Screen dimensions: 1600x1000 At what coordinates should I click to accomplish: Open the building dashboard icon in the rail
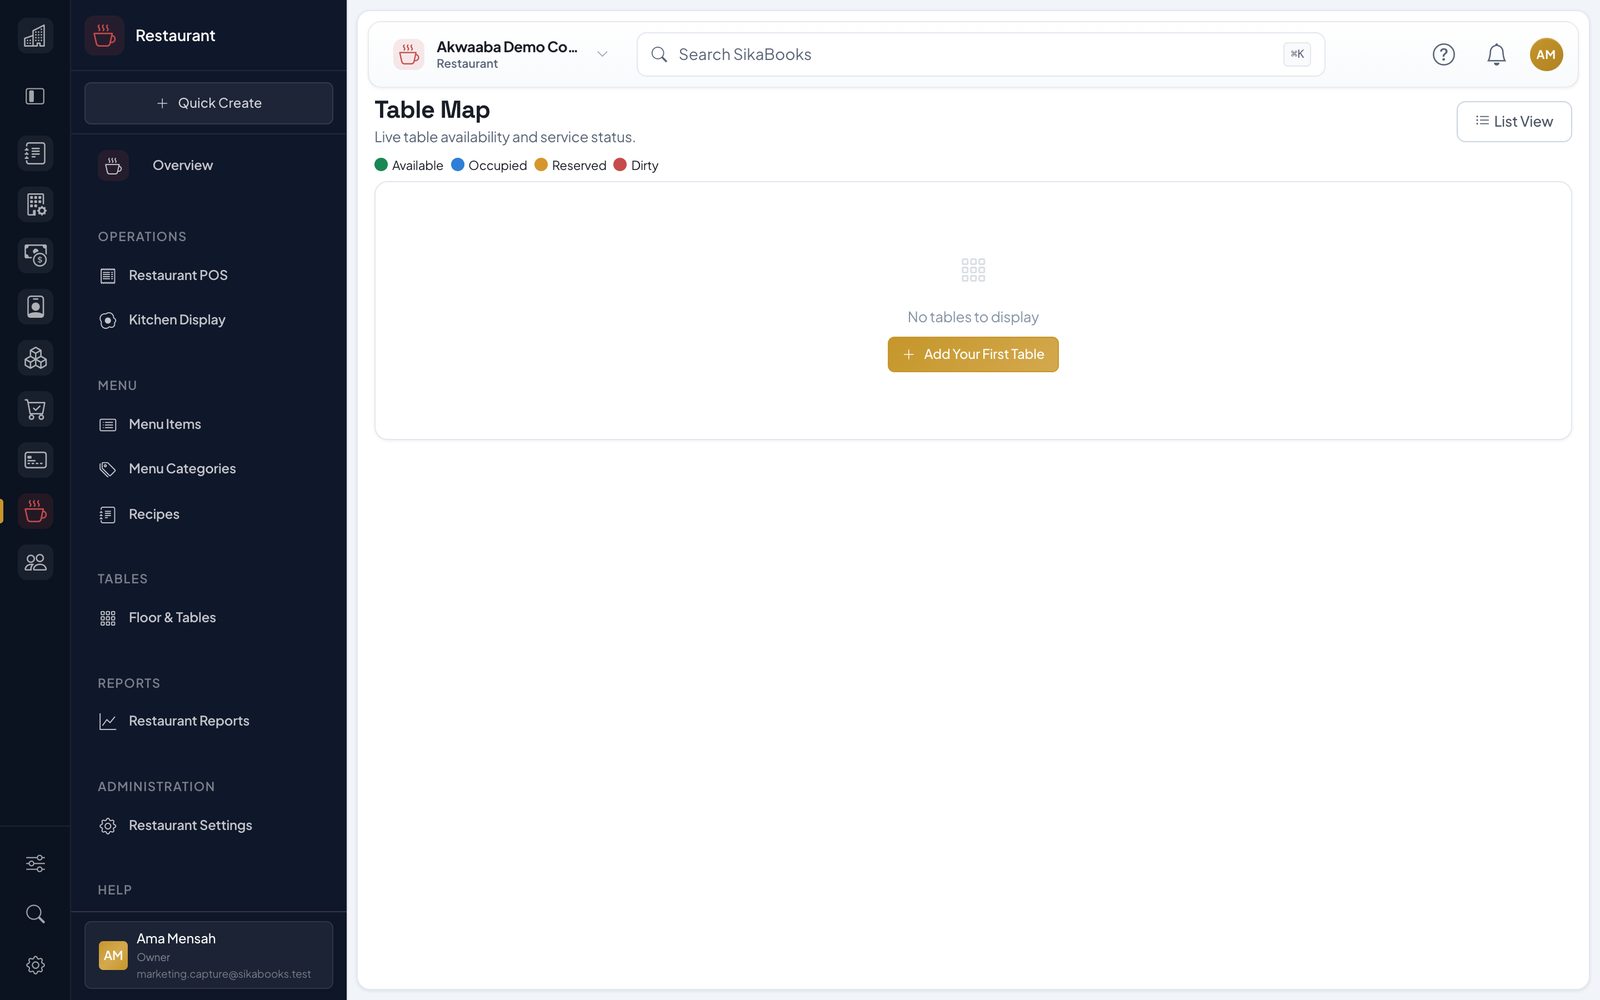[35, 36]
